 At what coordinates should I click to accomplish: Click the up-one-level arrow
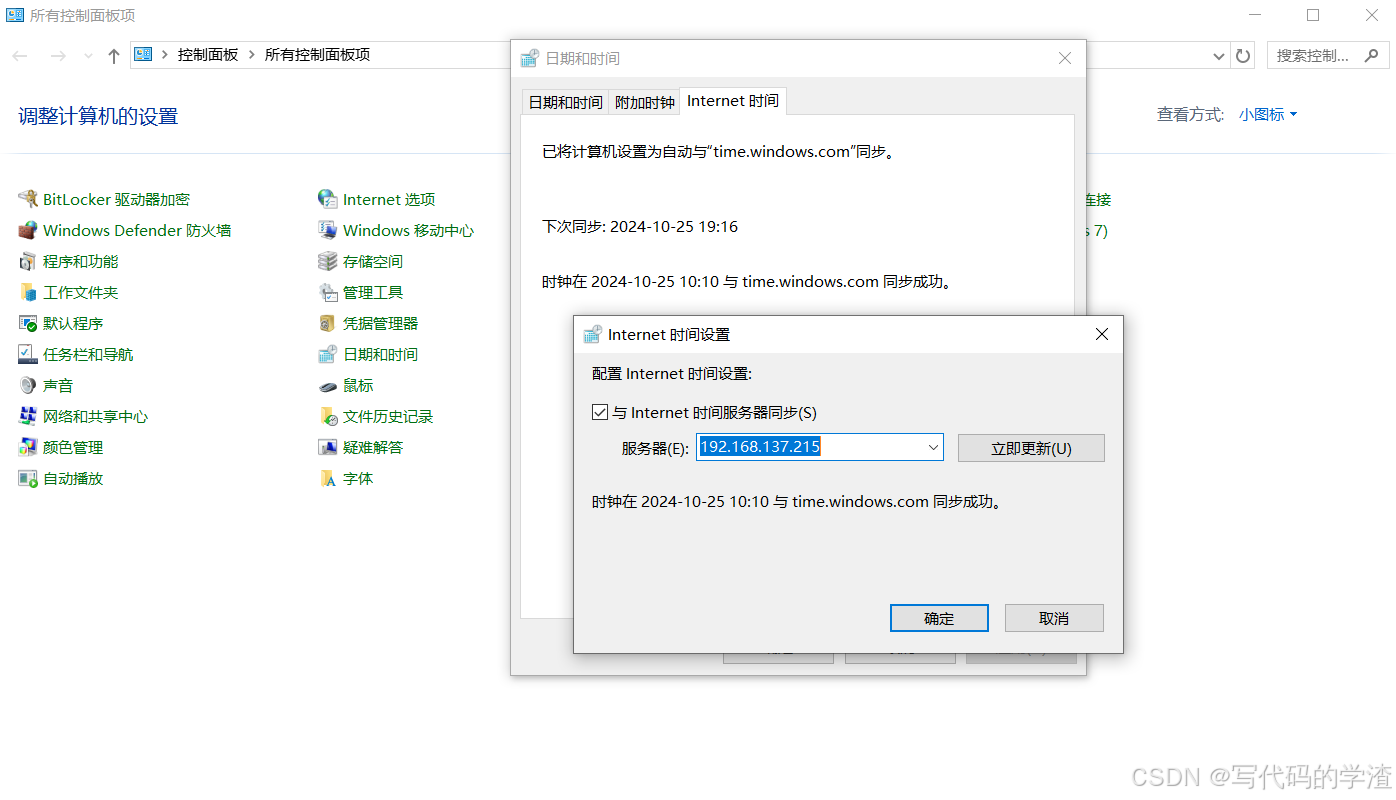[x=113, y=56]
